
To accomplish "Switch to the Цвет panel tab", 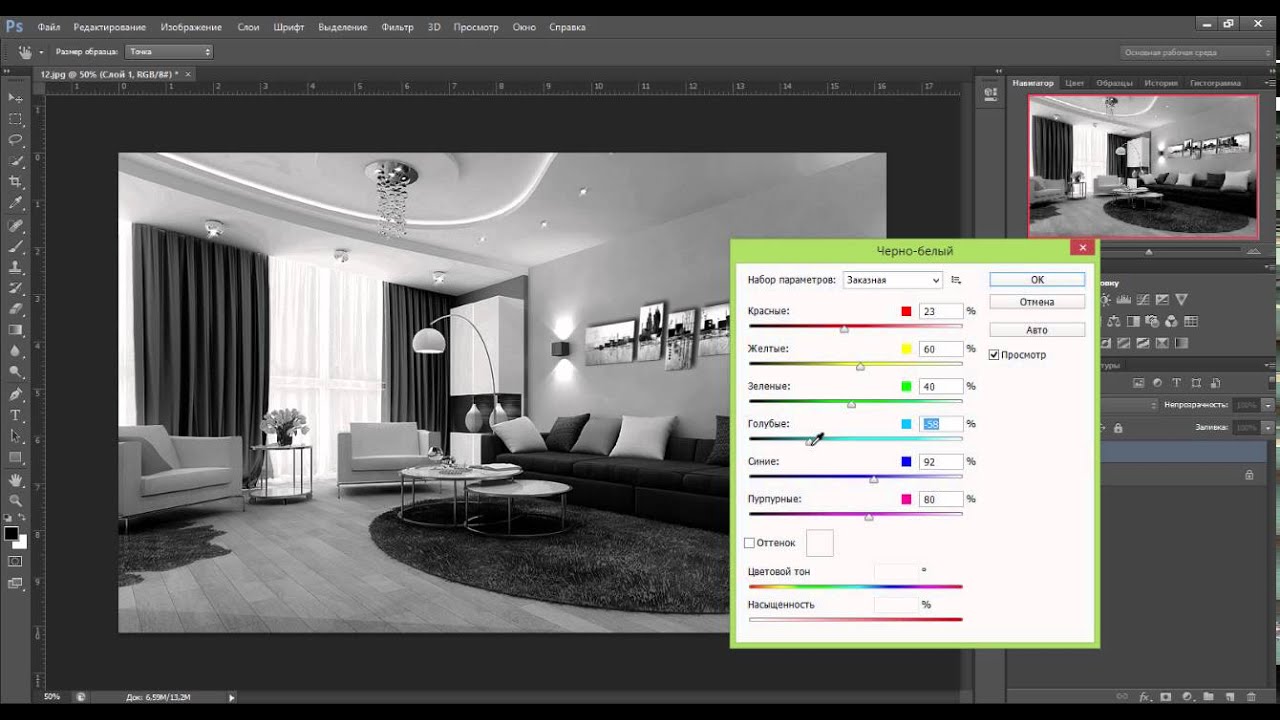I will coord(1075,83).
